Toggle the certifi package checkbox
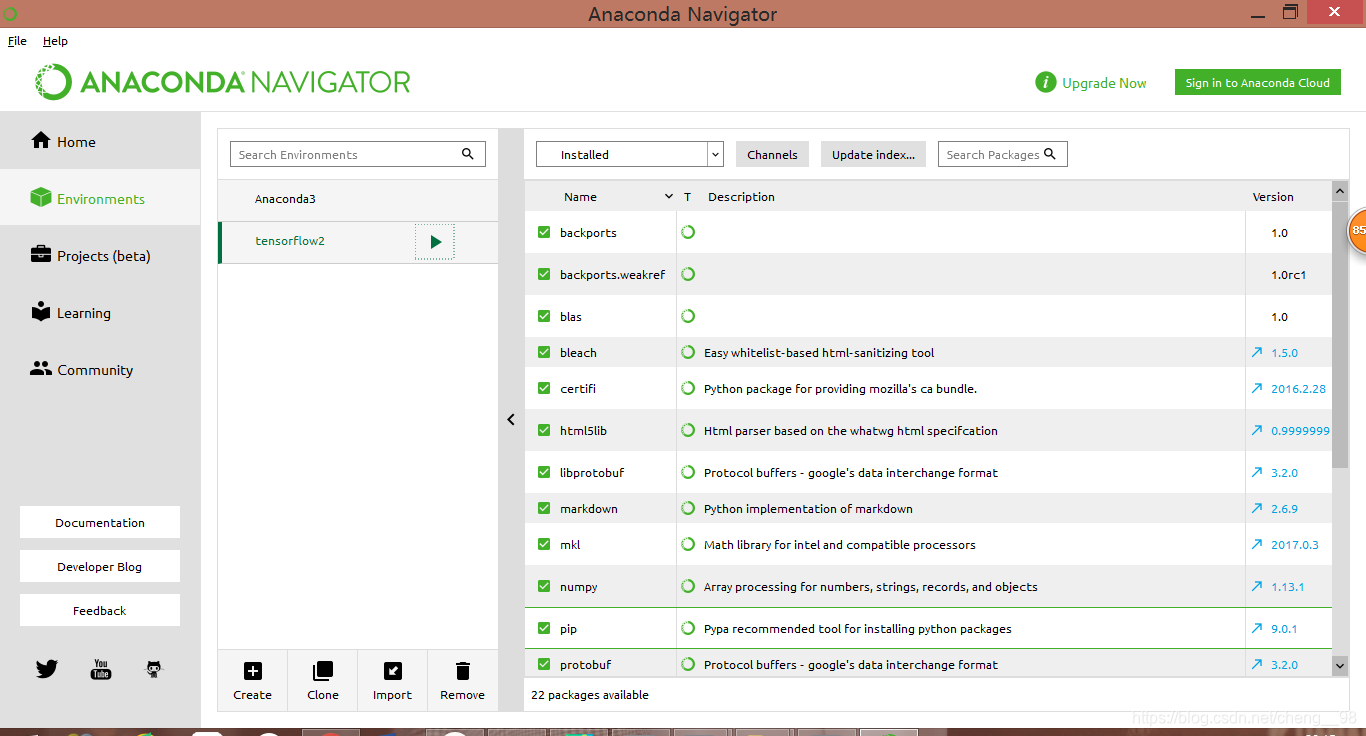 coord(544,388)
